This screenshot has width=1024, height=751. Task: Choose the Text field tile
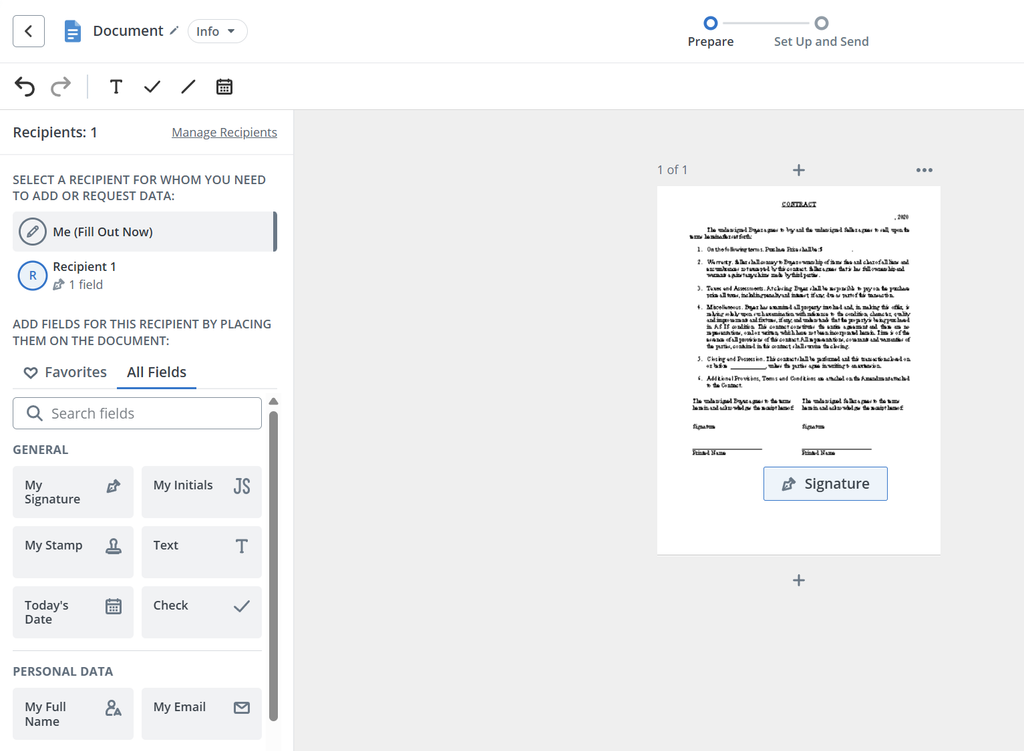click(202, 552)
